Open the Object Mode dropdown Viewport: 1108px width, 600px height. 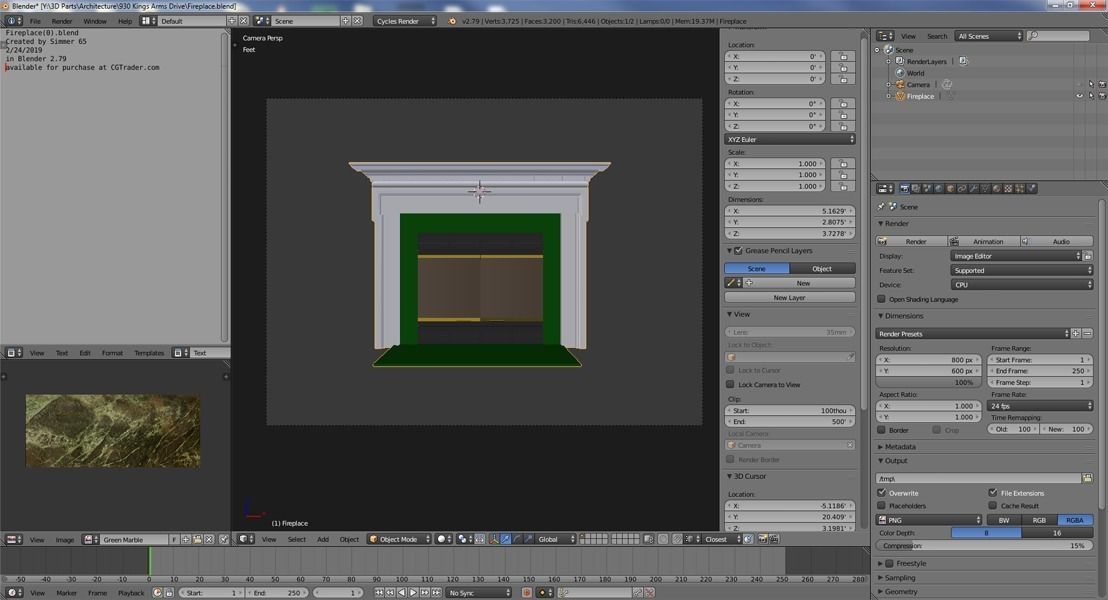pyautogui.click(x=399, y=539)
